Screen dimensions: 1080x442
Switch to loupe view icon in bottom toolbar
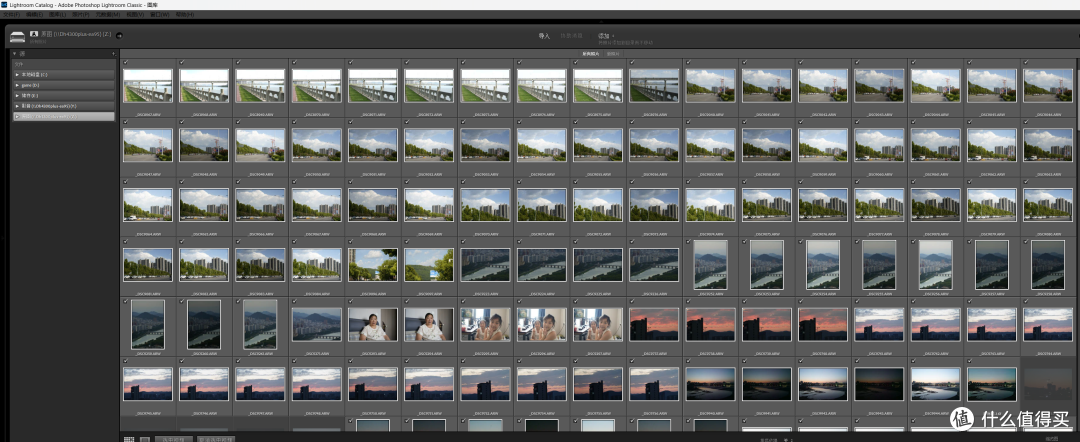coord(145,439)
